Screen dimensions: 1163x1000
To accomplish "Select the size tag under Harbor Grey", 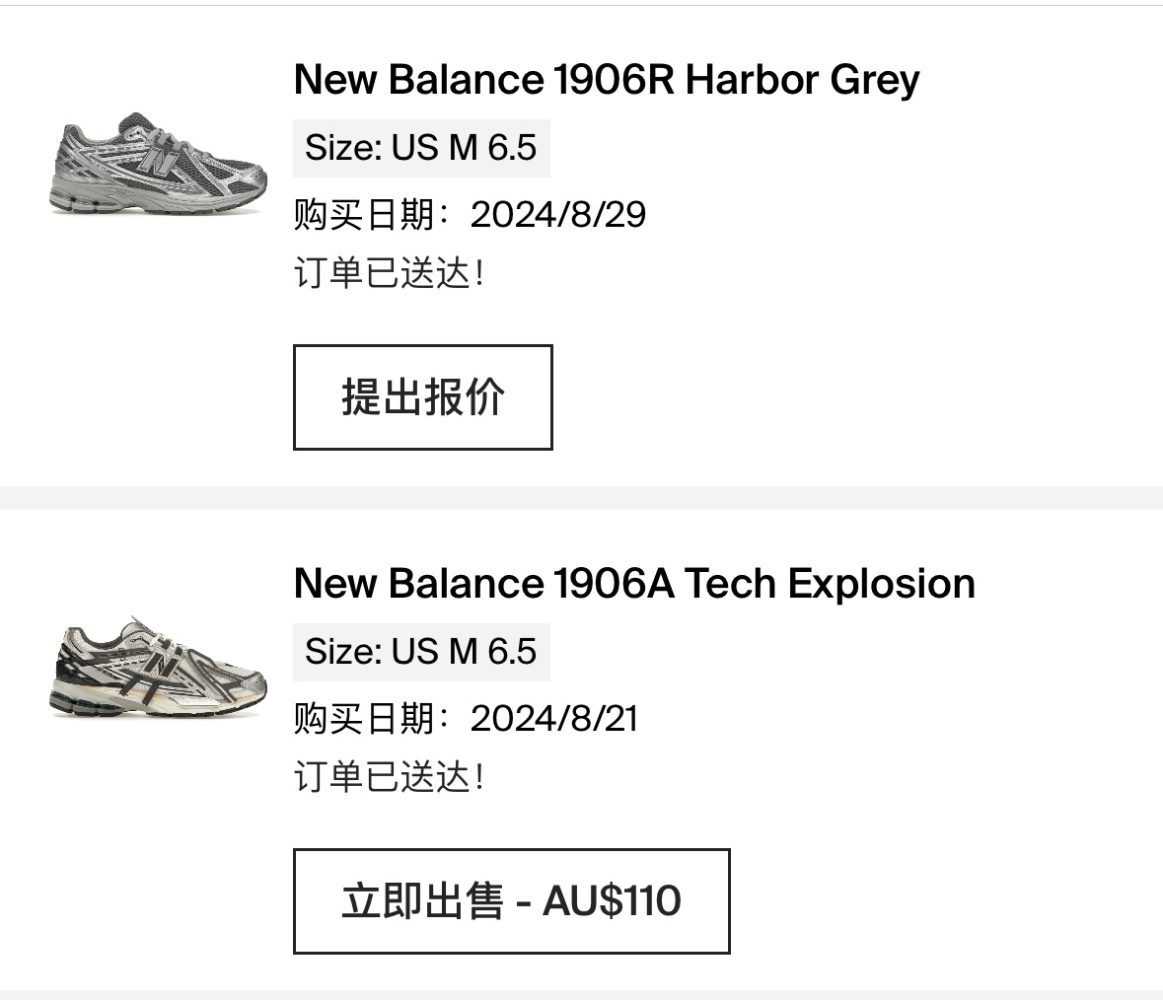I will pos(421,148).
